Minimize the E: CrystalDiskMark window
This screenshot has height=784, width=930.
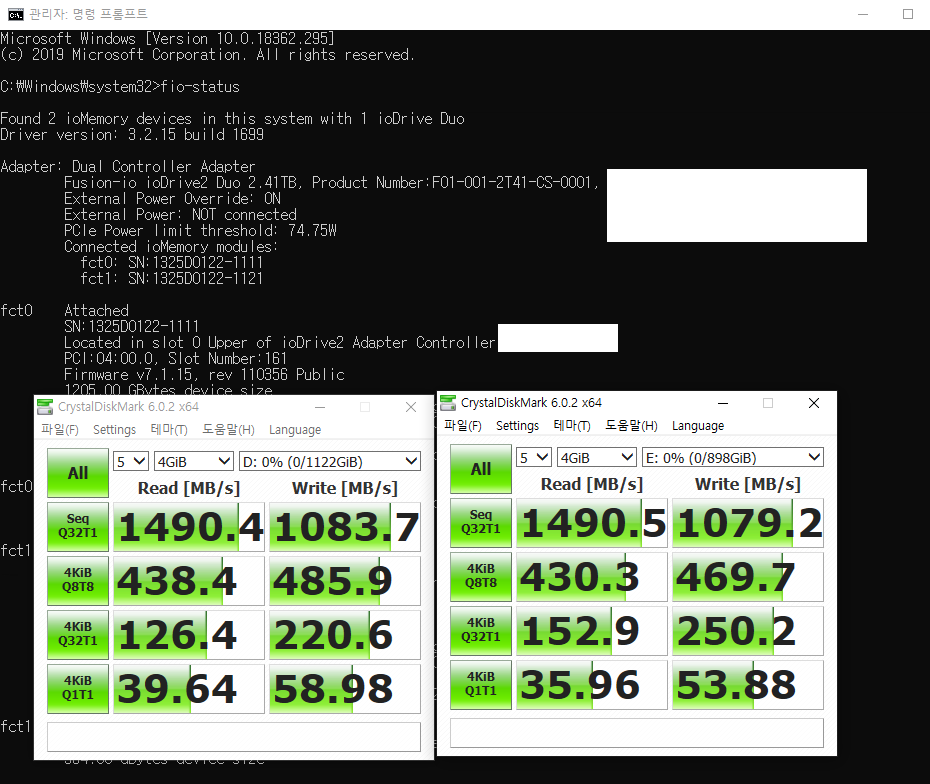click(x=723, y=403)
